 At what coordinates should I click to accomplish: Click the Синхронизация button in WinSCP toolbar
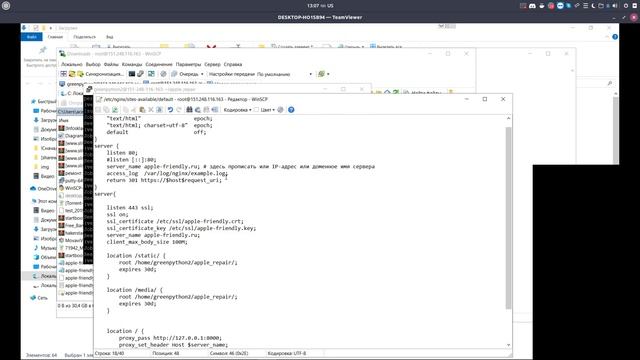tap(100, 74)
